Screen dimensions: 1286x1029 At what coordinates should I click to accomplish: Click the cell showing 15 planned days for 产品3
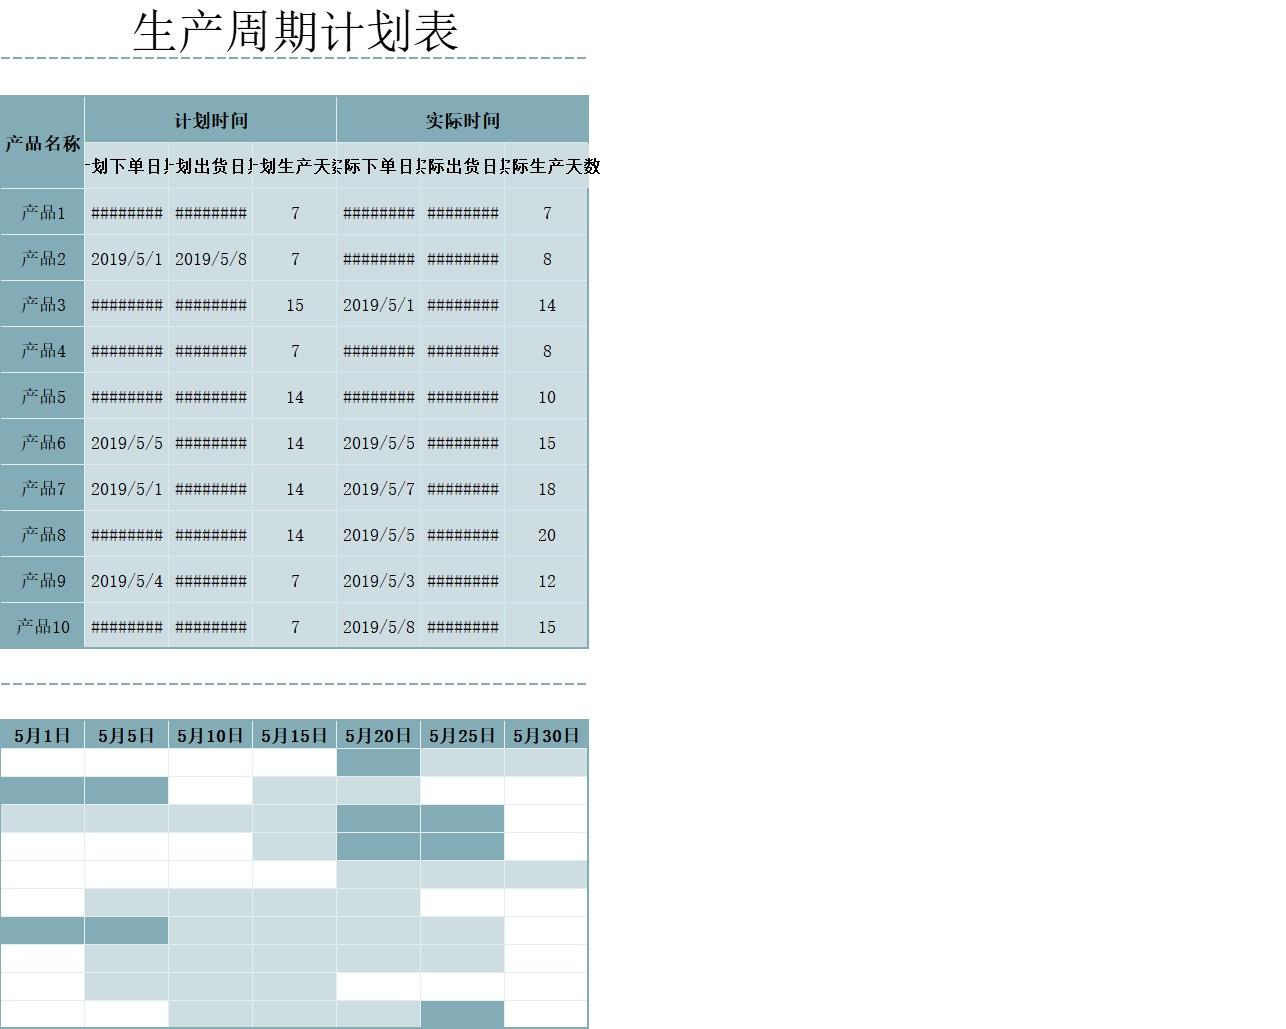(294, 305)
